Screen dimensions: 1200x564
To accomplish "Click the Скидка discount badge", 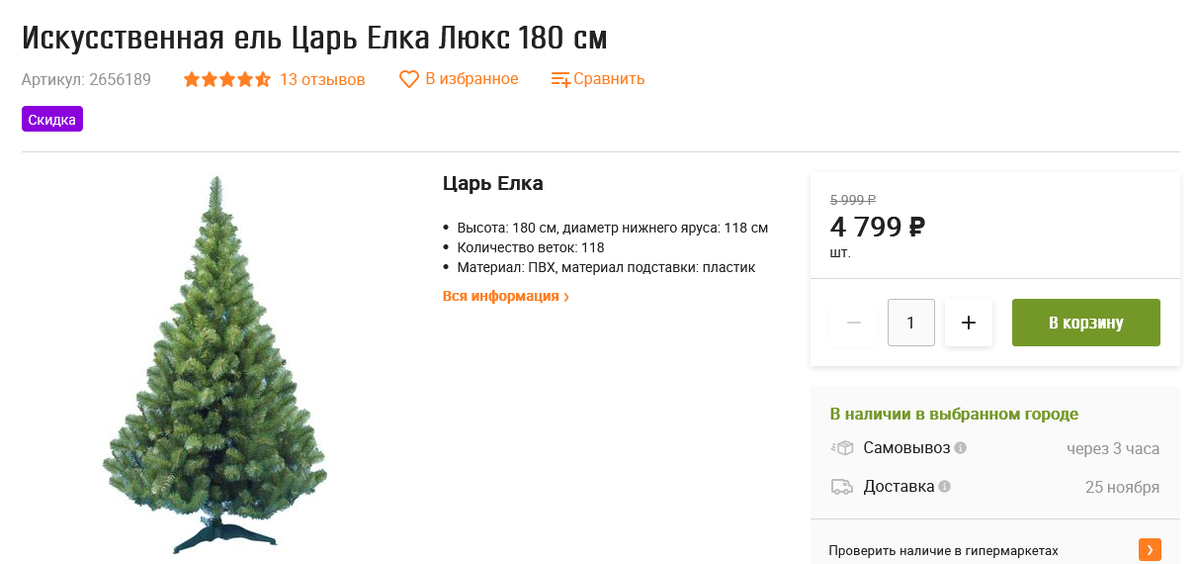I will pyautogui.click(x=52, y=119).
